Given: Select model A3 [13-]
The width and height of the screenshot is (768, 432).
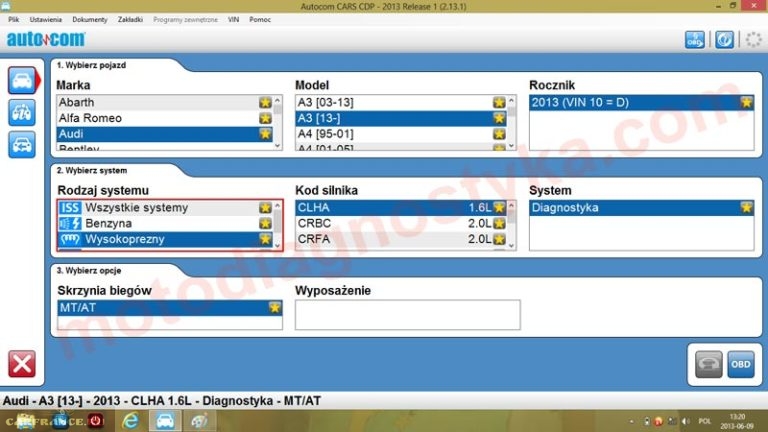Looking at the screenshot, I should [401, 118].
